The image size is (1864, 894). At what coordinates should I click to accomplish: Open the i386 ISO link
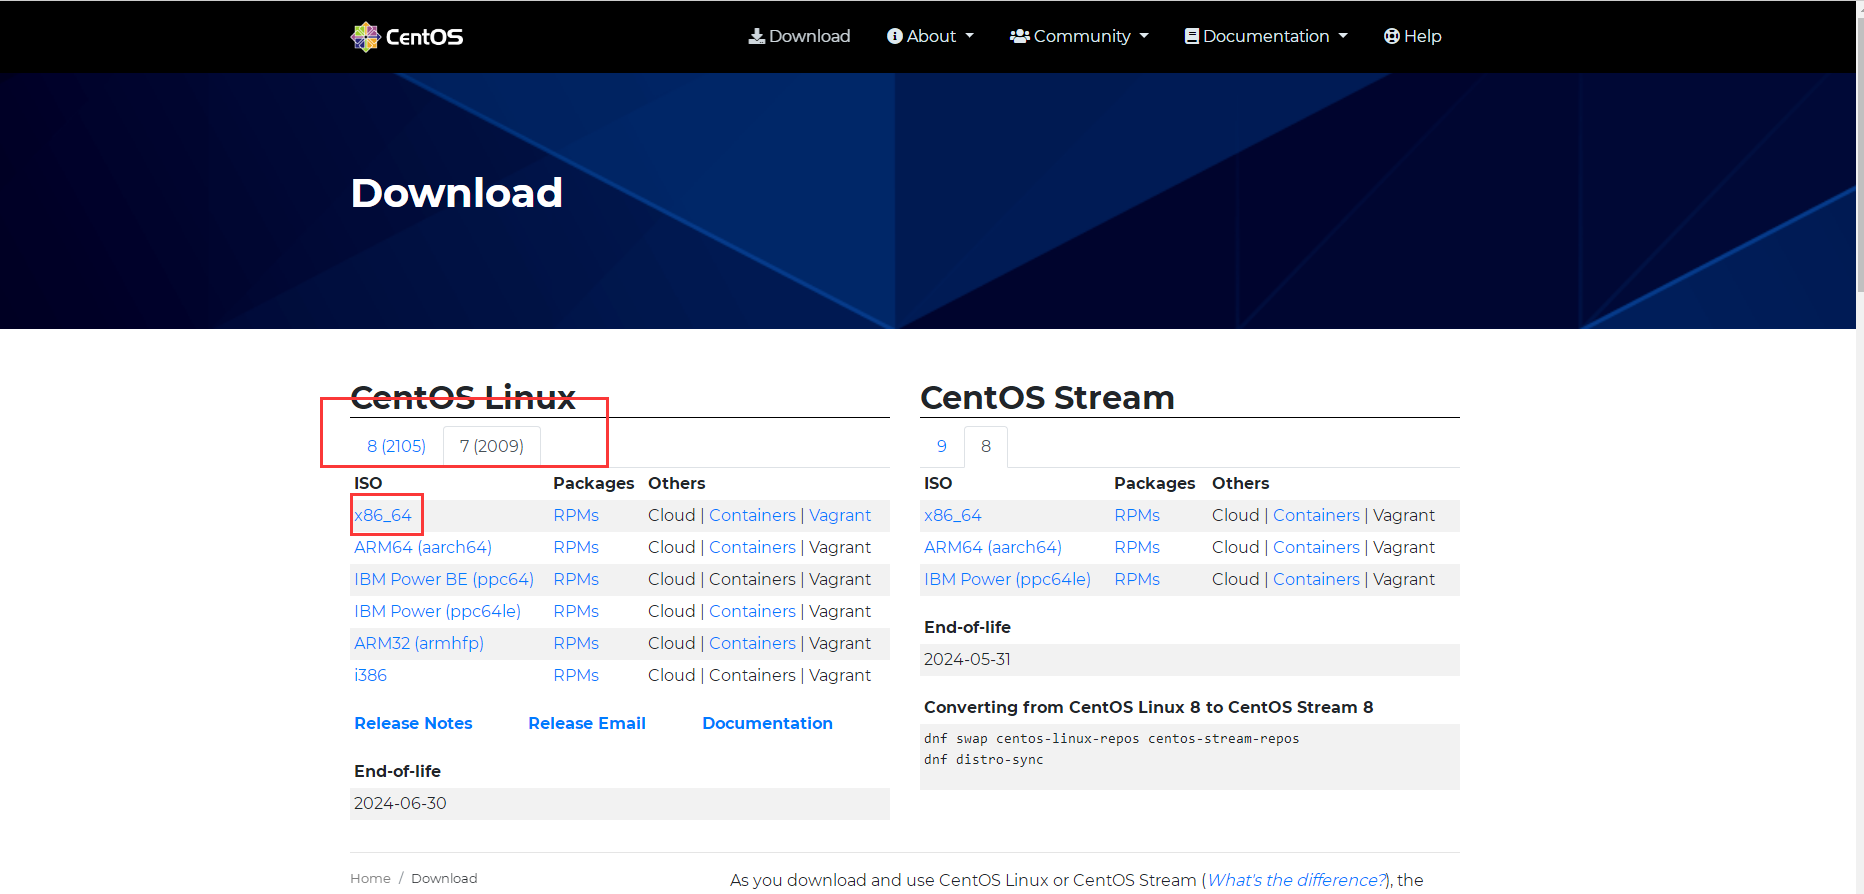coord(370,675)
